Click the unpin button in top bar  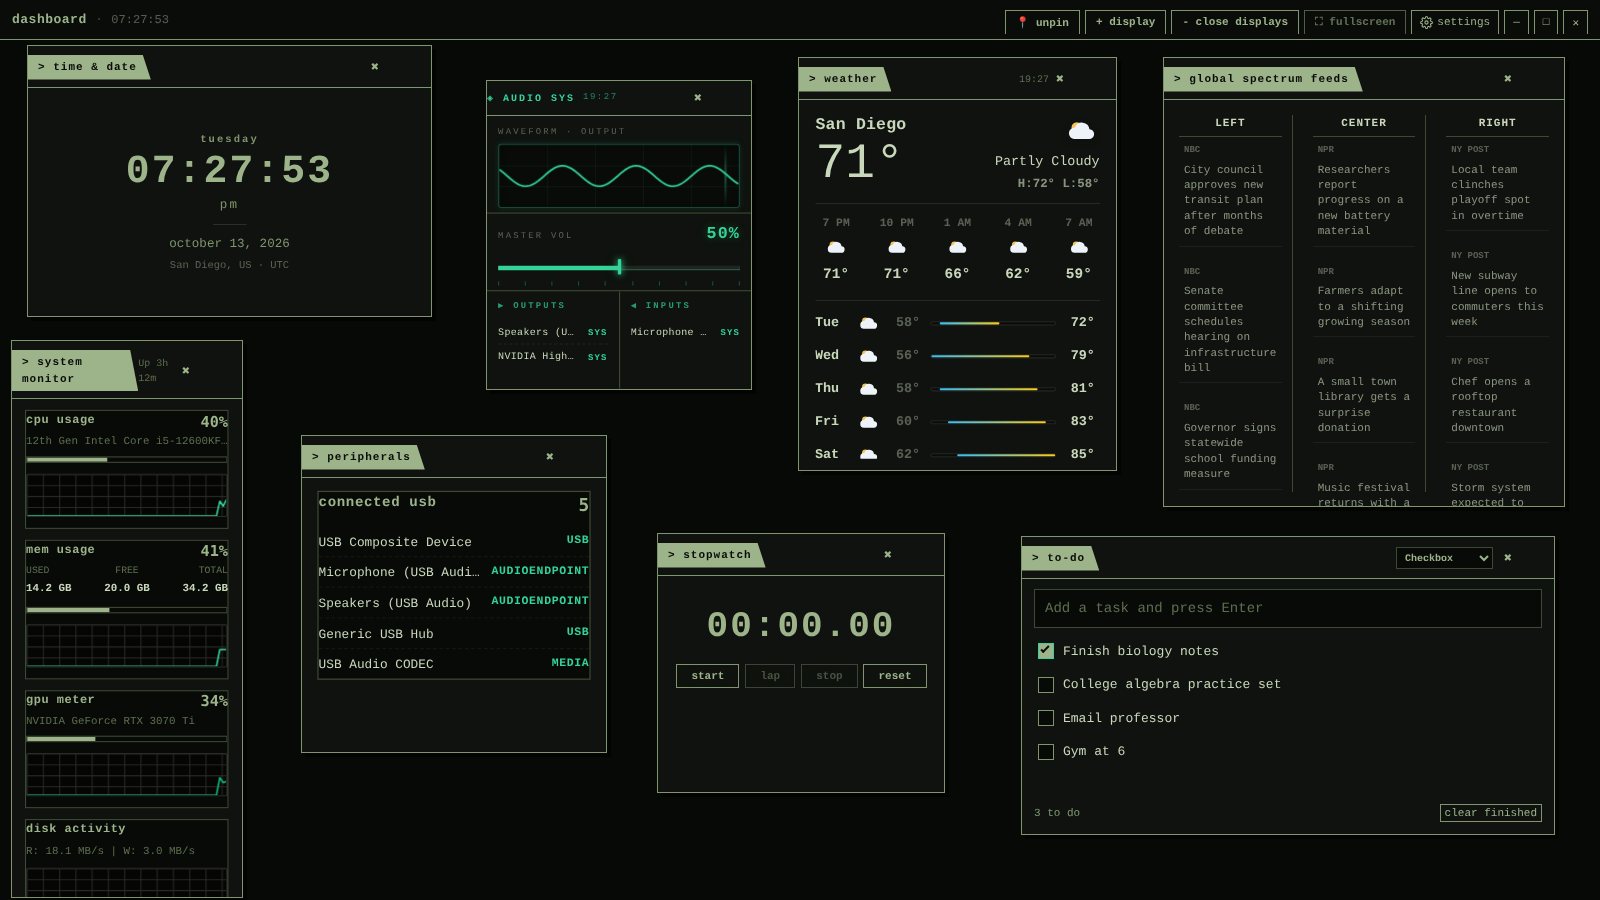click(x=1042, y=22)
